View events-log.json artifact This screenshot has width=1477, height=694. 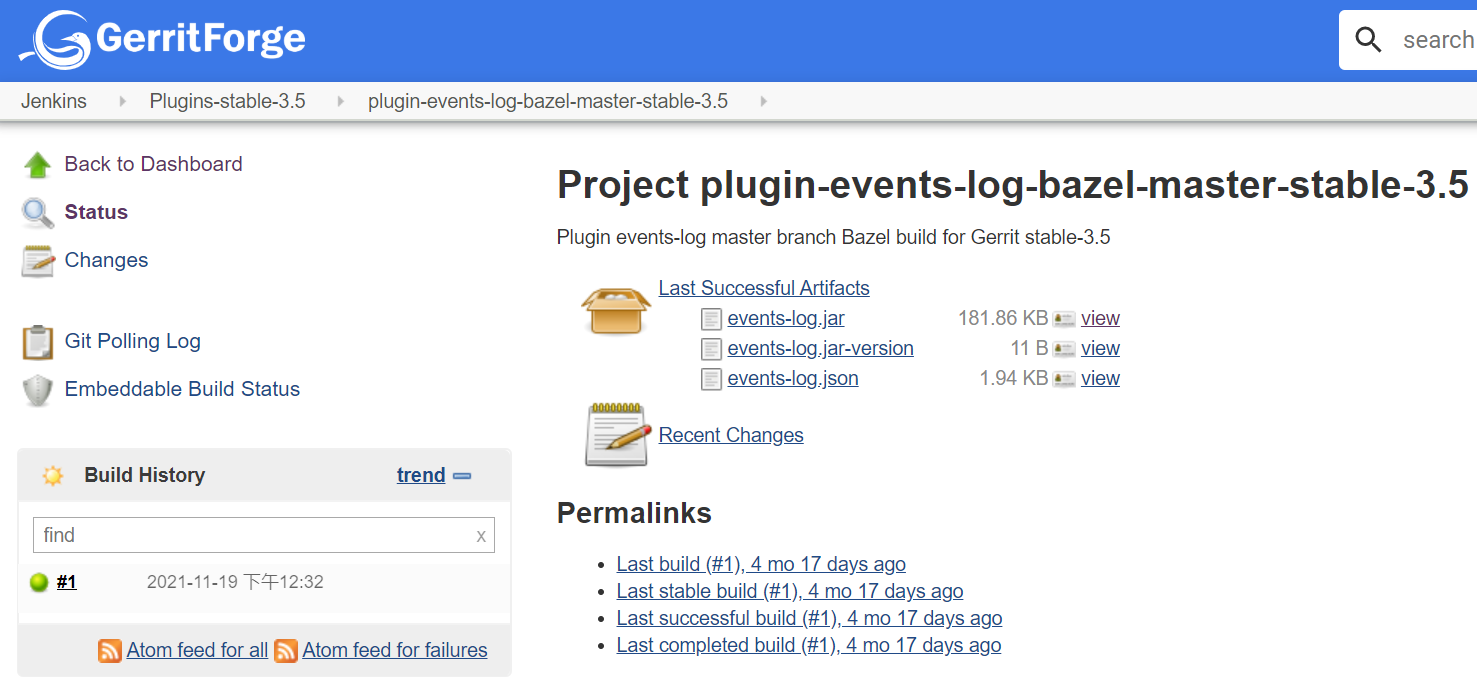(1100, 378)
